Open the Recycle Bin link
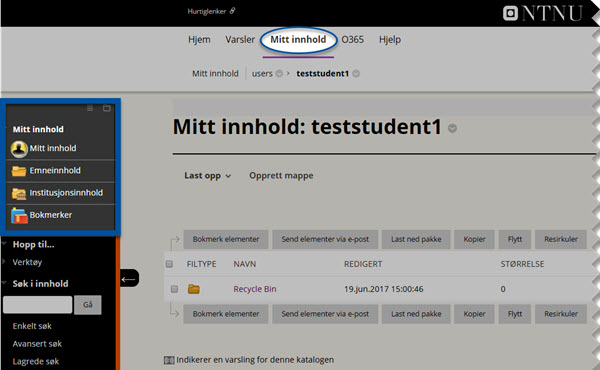 coord(255,289)
